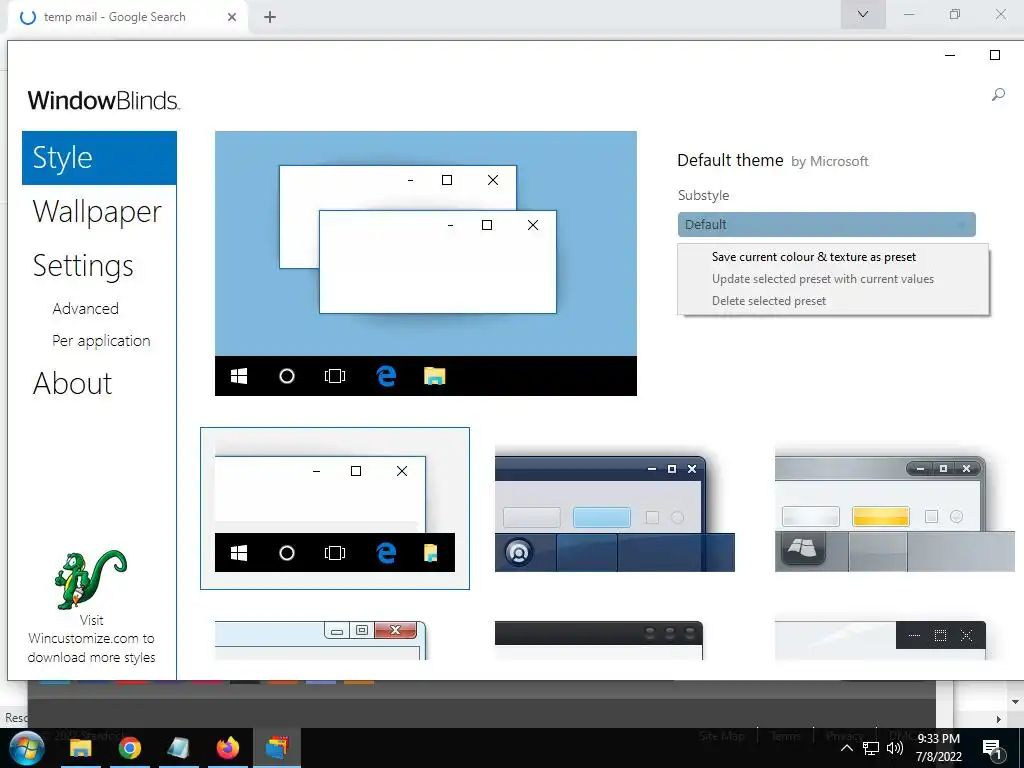
Task: Select the style thumbnail with red close button
Action: click(x=321, y=640)
